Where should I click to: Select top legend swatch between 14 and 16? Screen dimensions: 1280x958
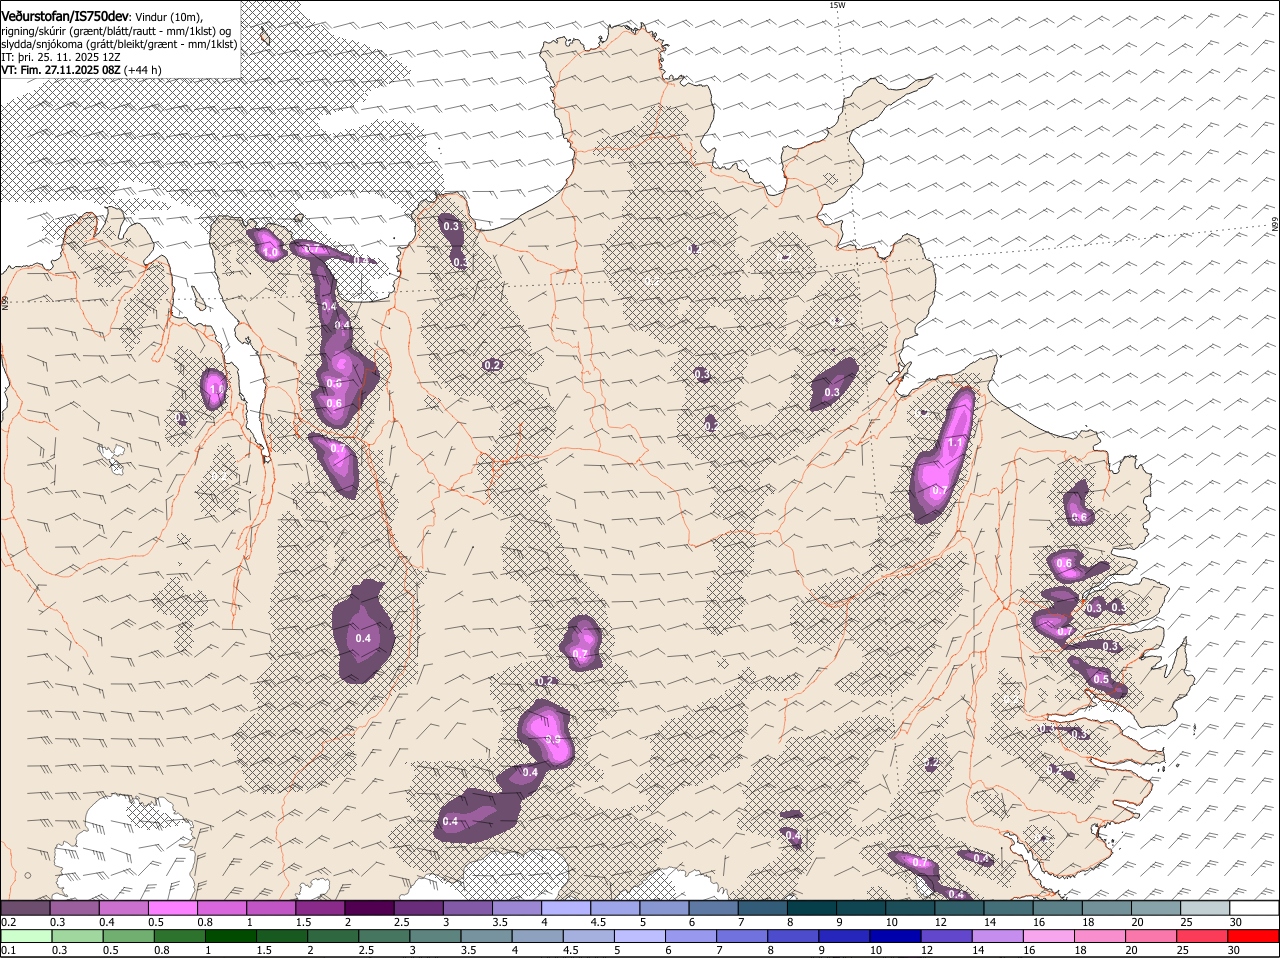[x=1009, y=907]
